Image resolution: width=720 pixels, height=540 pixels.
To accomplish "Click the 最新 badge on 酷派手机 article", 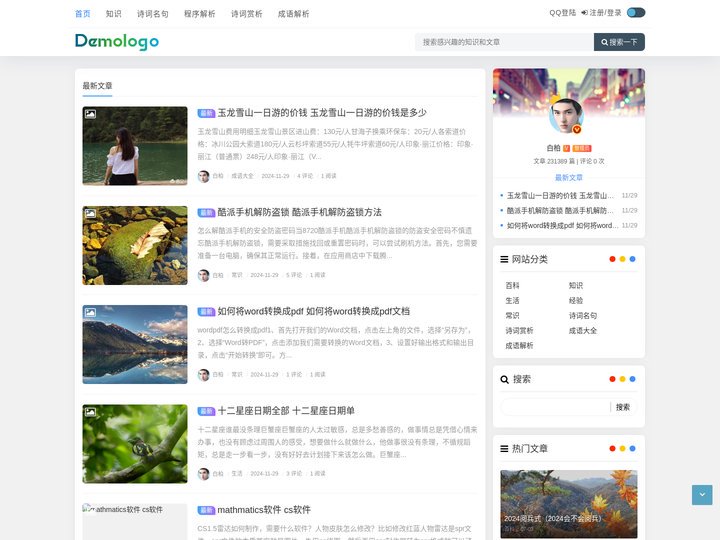I will 206,213.
